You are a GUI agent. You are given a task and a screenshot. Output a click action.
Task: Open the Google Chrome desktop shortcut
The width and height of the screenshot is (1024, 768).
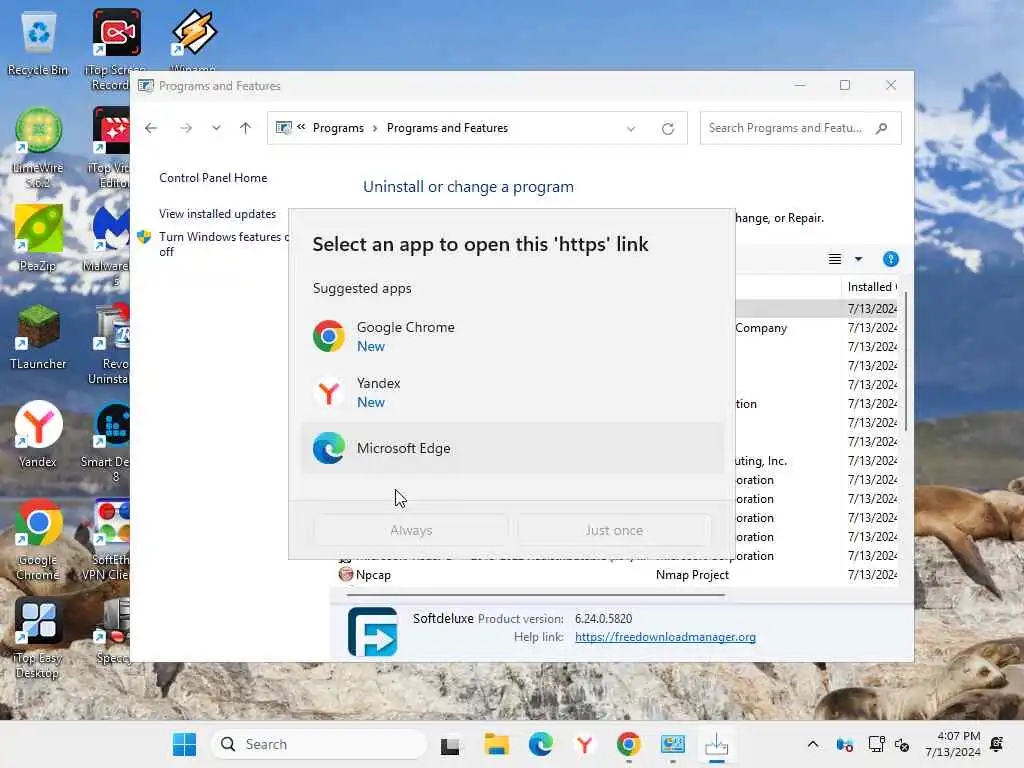tap(38, 540)
